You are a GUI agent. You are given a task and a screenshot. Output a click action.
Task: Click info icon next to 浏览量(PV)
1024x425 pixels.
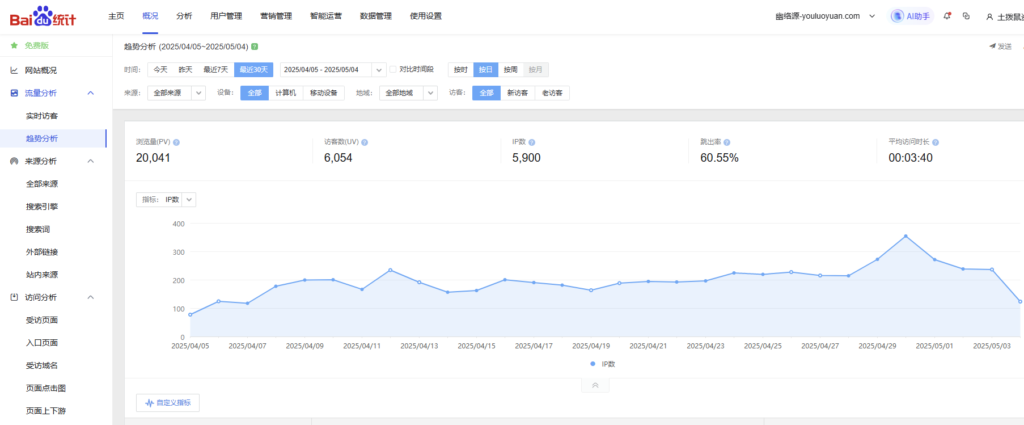coord(176,142)
